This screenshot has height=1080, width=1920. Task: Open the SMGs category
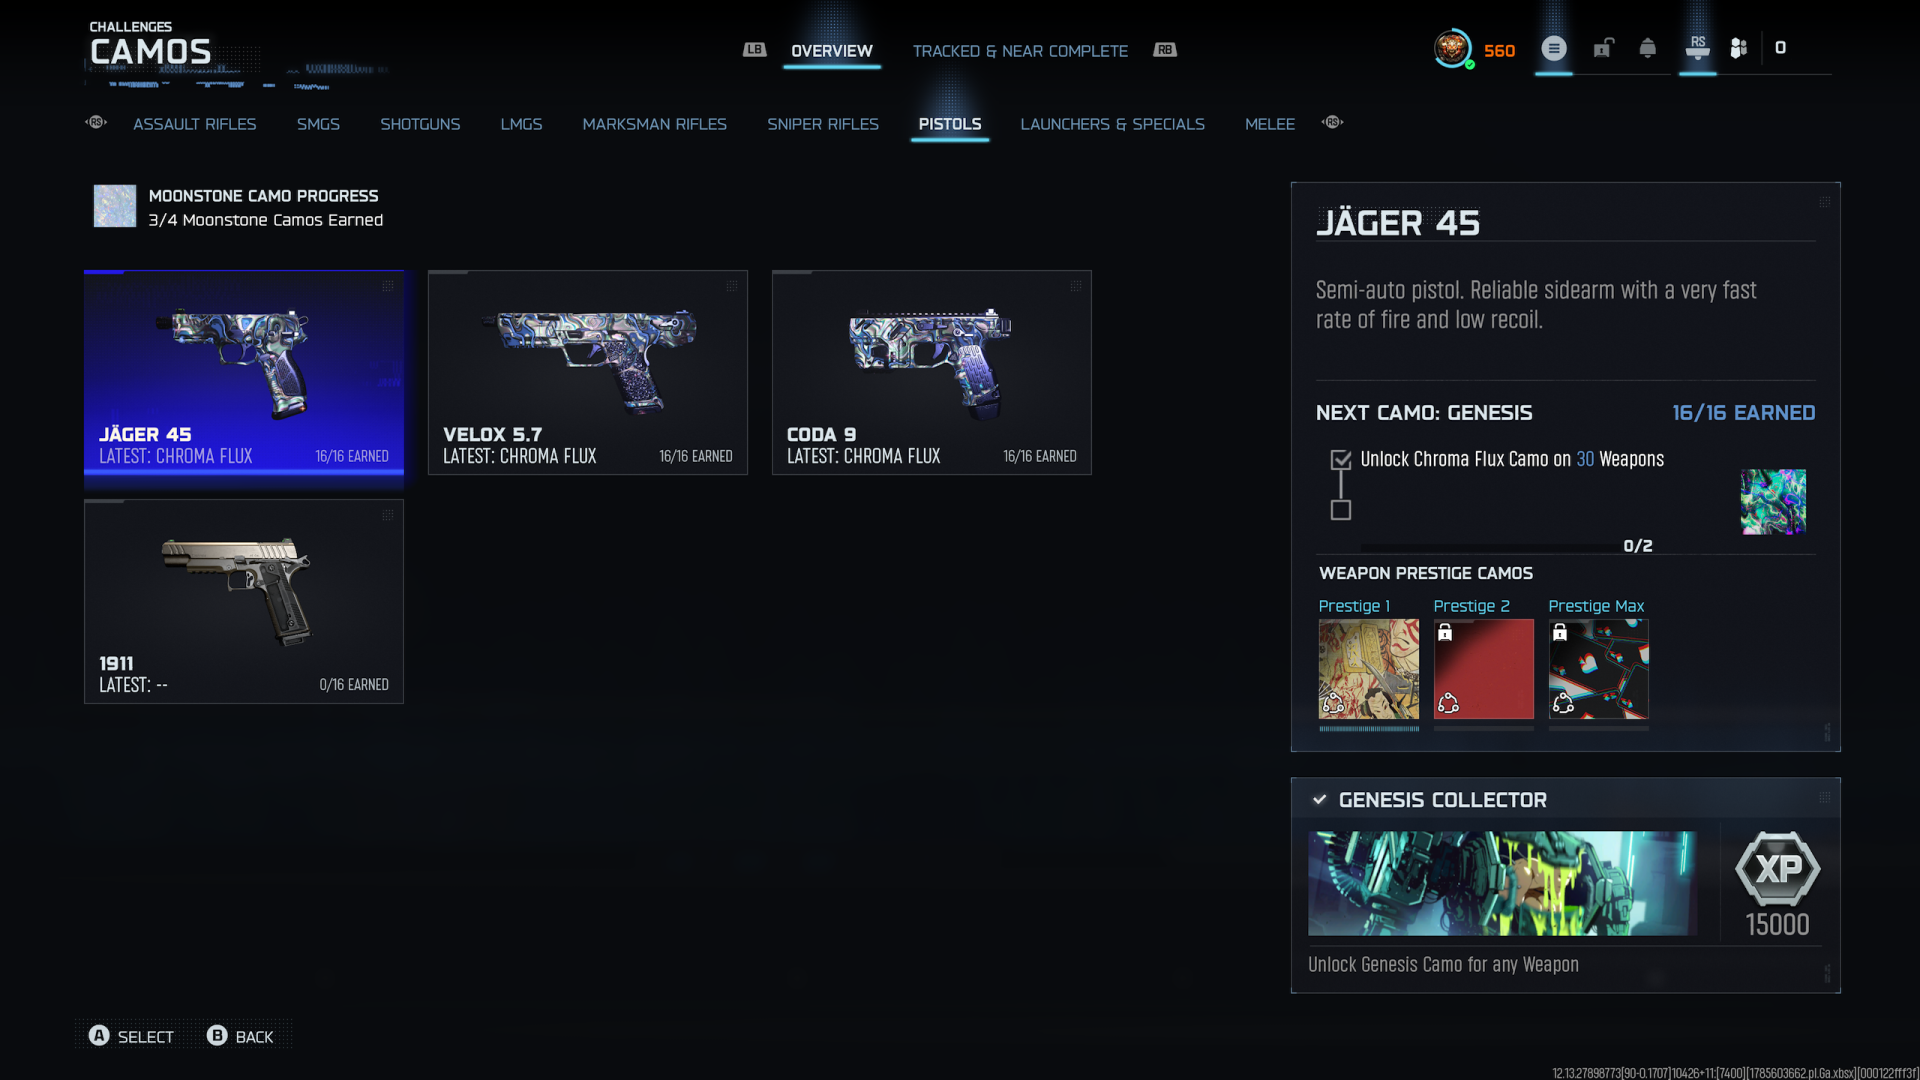tap(318, 124)
